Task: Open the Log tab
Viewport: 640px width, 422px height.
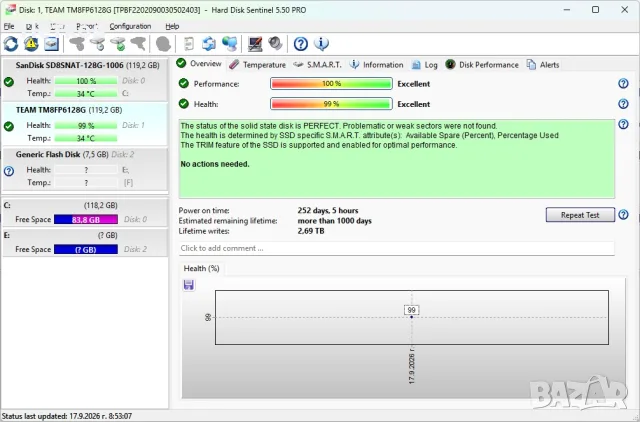Action: (x=424, y=64)
